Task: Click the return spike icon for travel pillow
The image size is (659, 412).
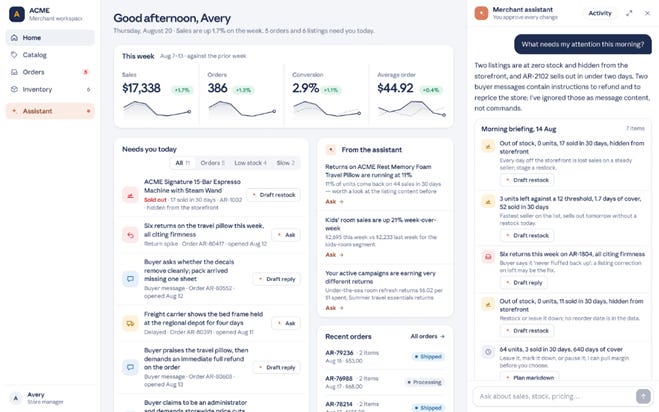Action: point(130,235)
